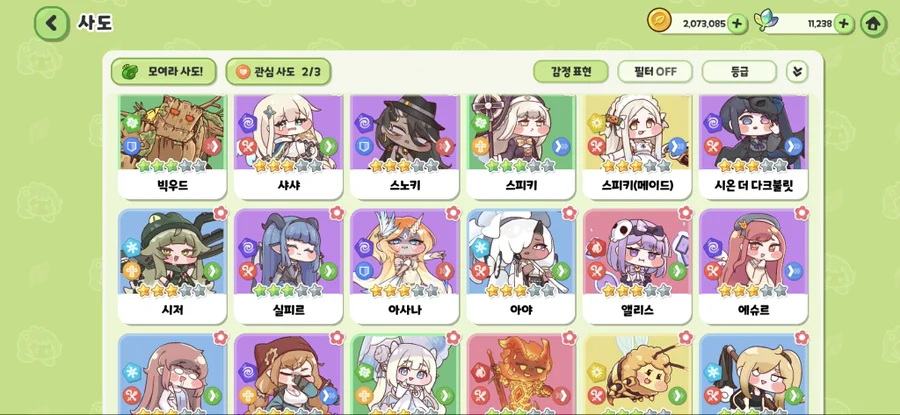The height and width of the screenshot is (415, 900).
Task: Click the rainbow feather currency icon
Action: coord(764,22)
